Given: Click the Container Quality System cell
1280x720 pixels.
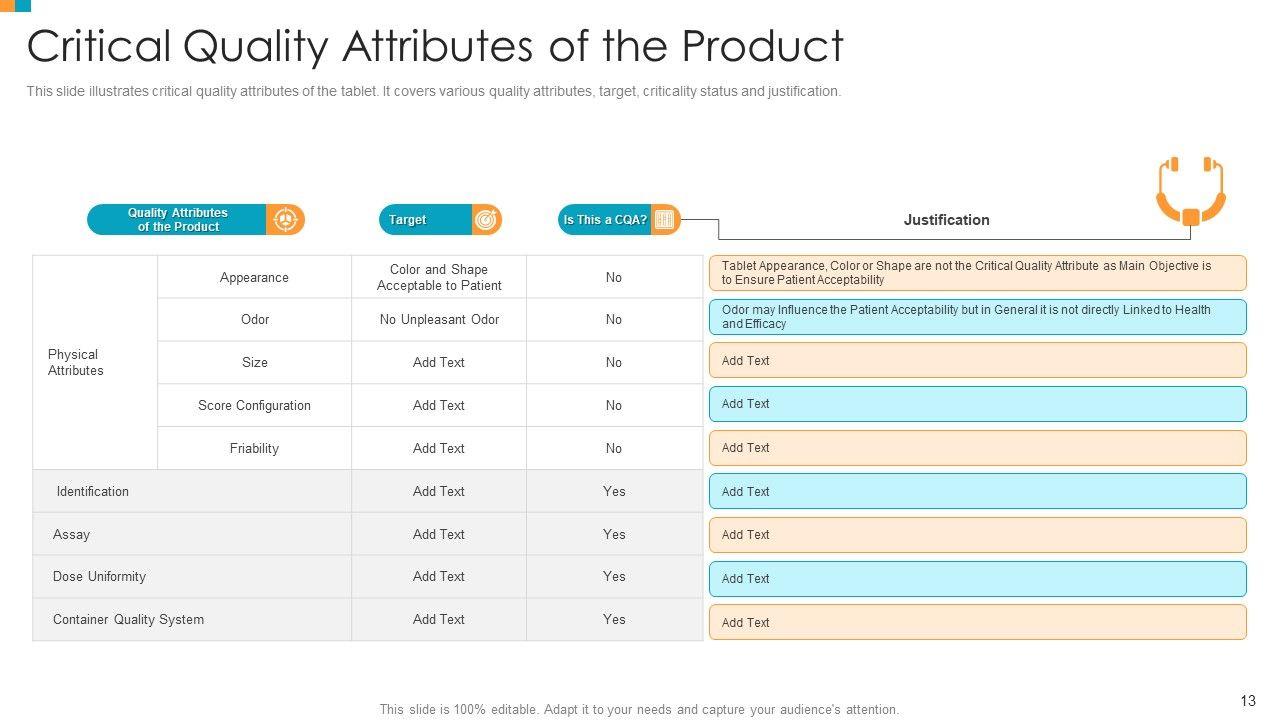Looking at the screenshot, I should coord(128,620).
